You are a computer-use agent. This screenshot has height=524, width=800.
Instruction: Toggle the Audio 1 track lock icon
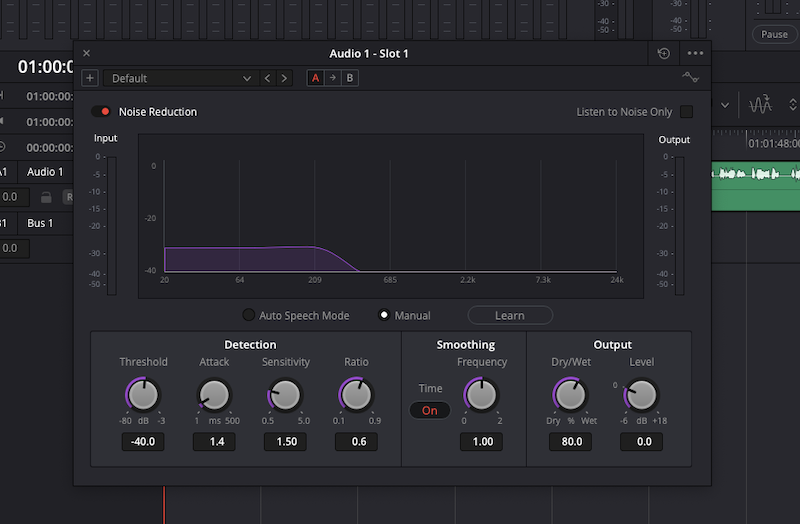coord(46,197)
